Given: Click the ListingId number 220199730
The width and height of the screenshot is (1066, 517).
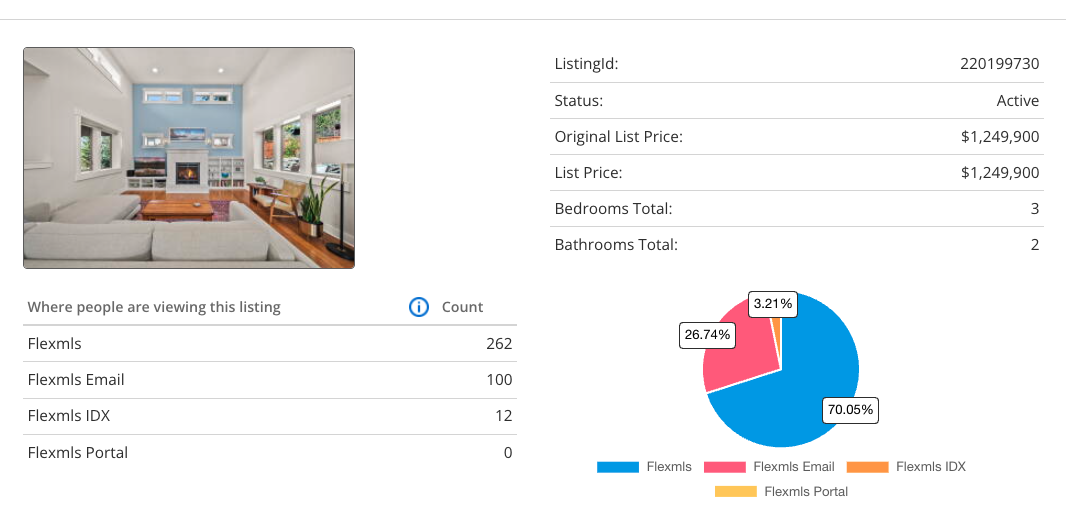Looking at the screenshot, I should 999,64.
